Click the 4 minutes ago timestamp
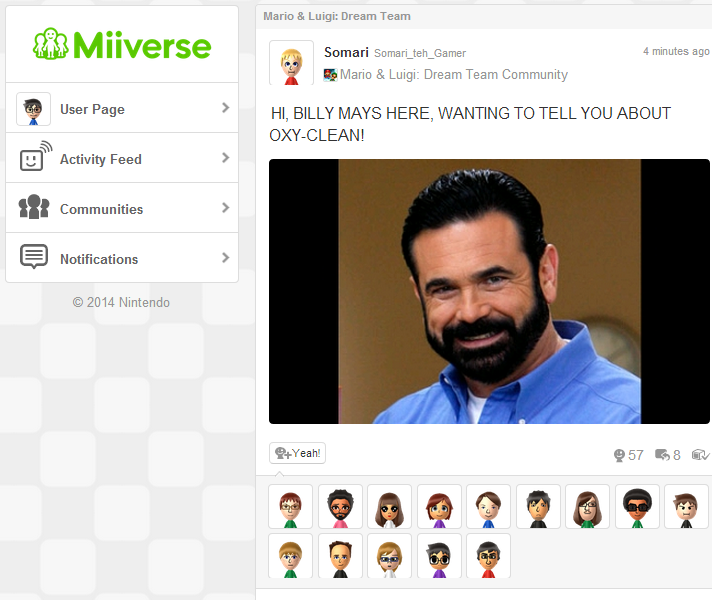The width and height of the screenshot is (712, 600). (676, 51)
